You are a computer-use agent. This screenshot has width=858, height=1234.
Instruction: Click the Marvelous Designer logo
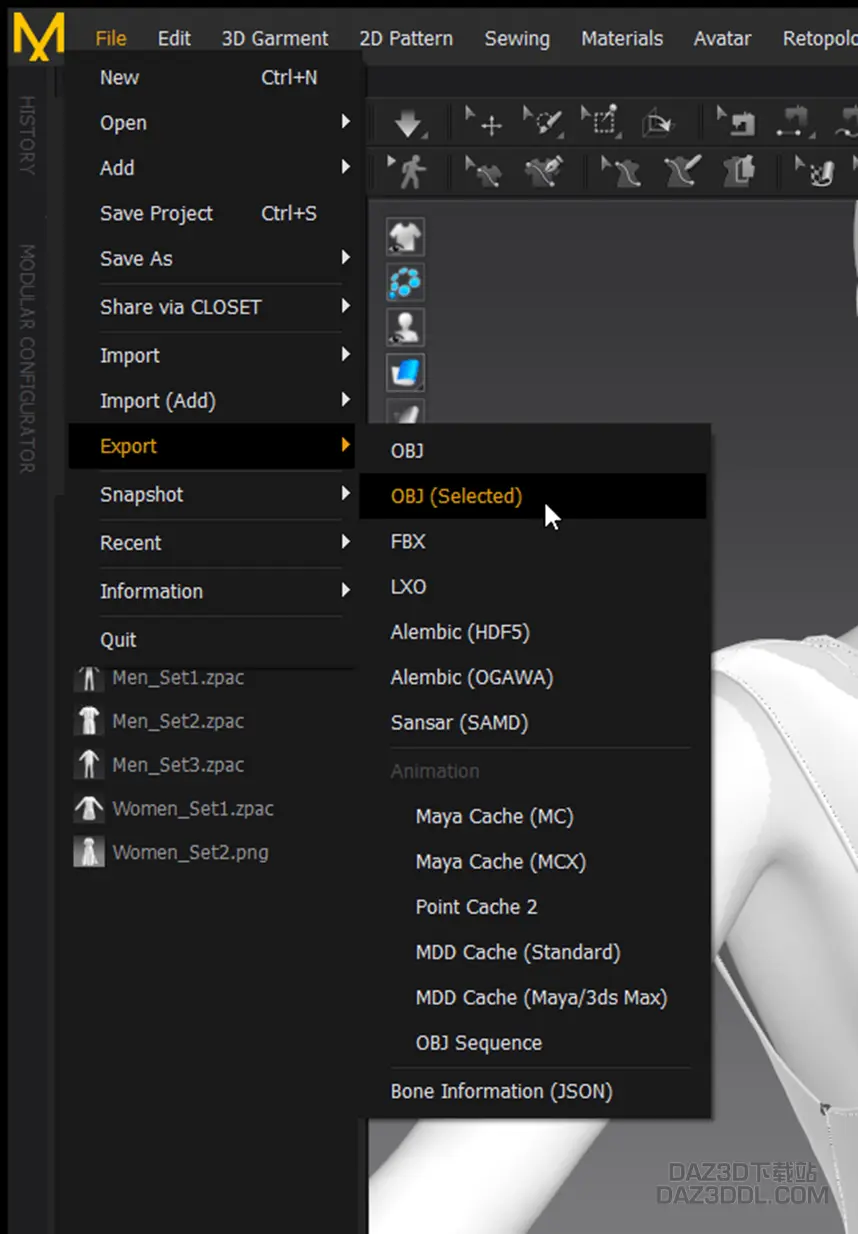coord(38,35)
